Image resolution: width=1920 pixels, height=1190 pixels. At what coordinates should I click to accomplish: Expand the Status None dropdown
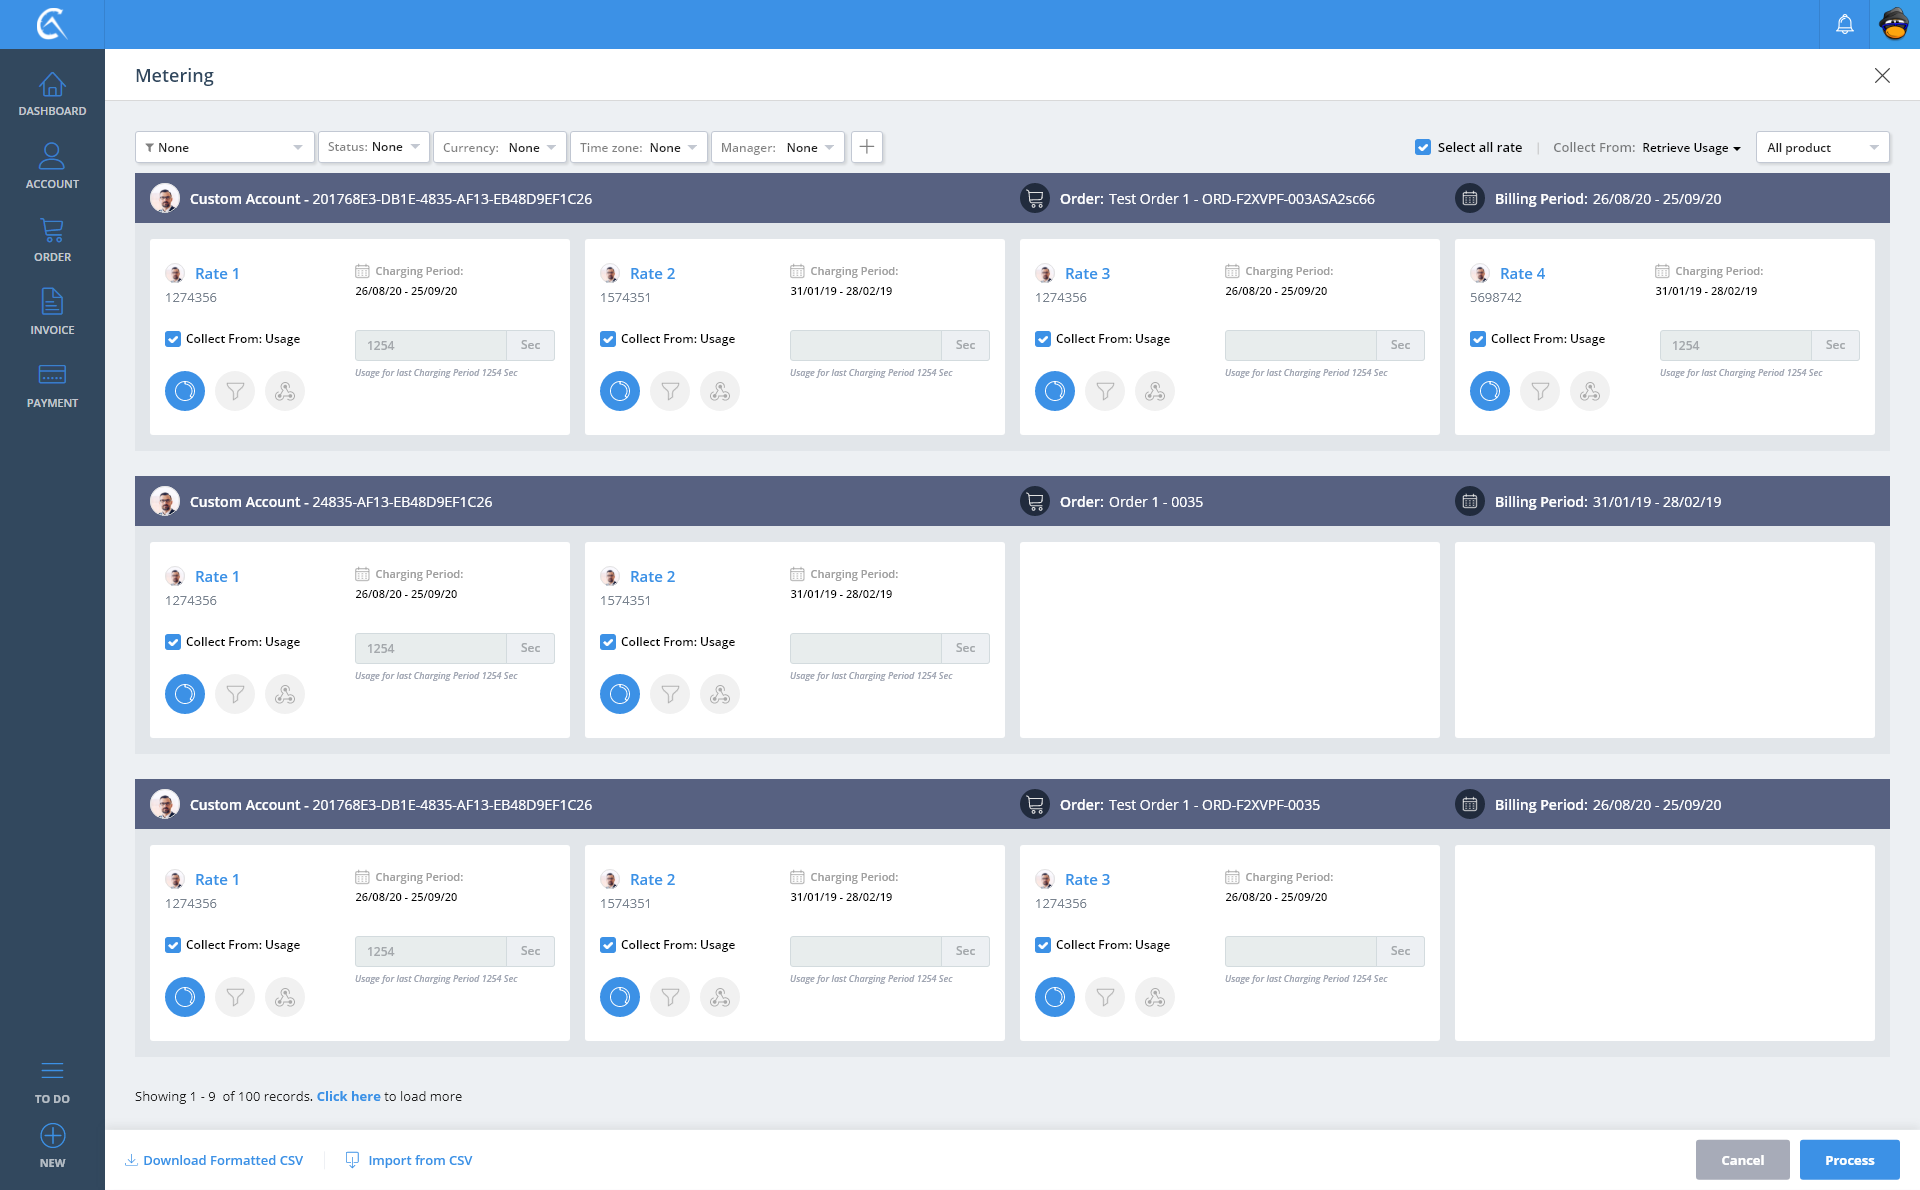pyautogui.click(x=374, y=147)
